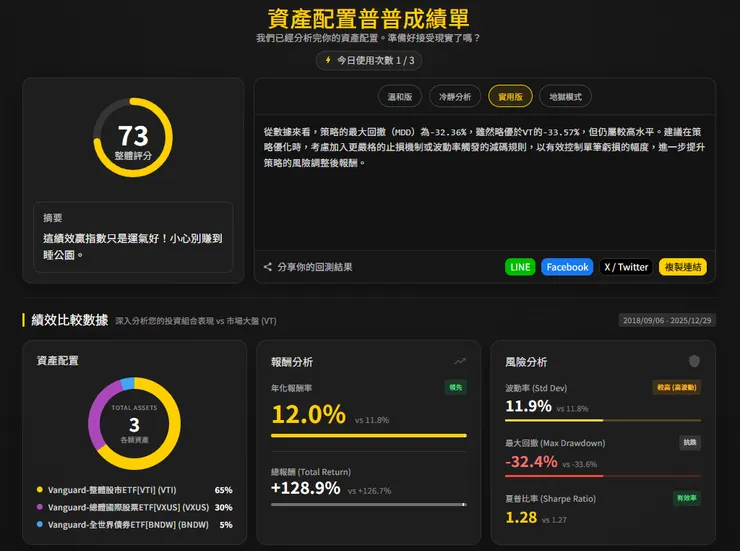This screenshot has width=740, height=551.
Task: Click the 今日使用次數 1 / 3 badge
Action: pyautogui.click(x=369, y=60)
